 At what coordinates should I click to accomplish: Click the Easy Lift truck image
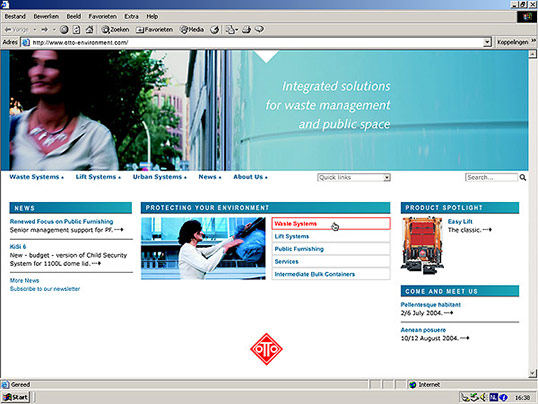pos(422,245)
